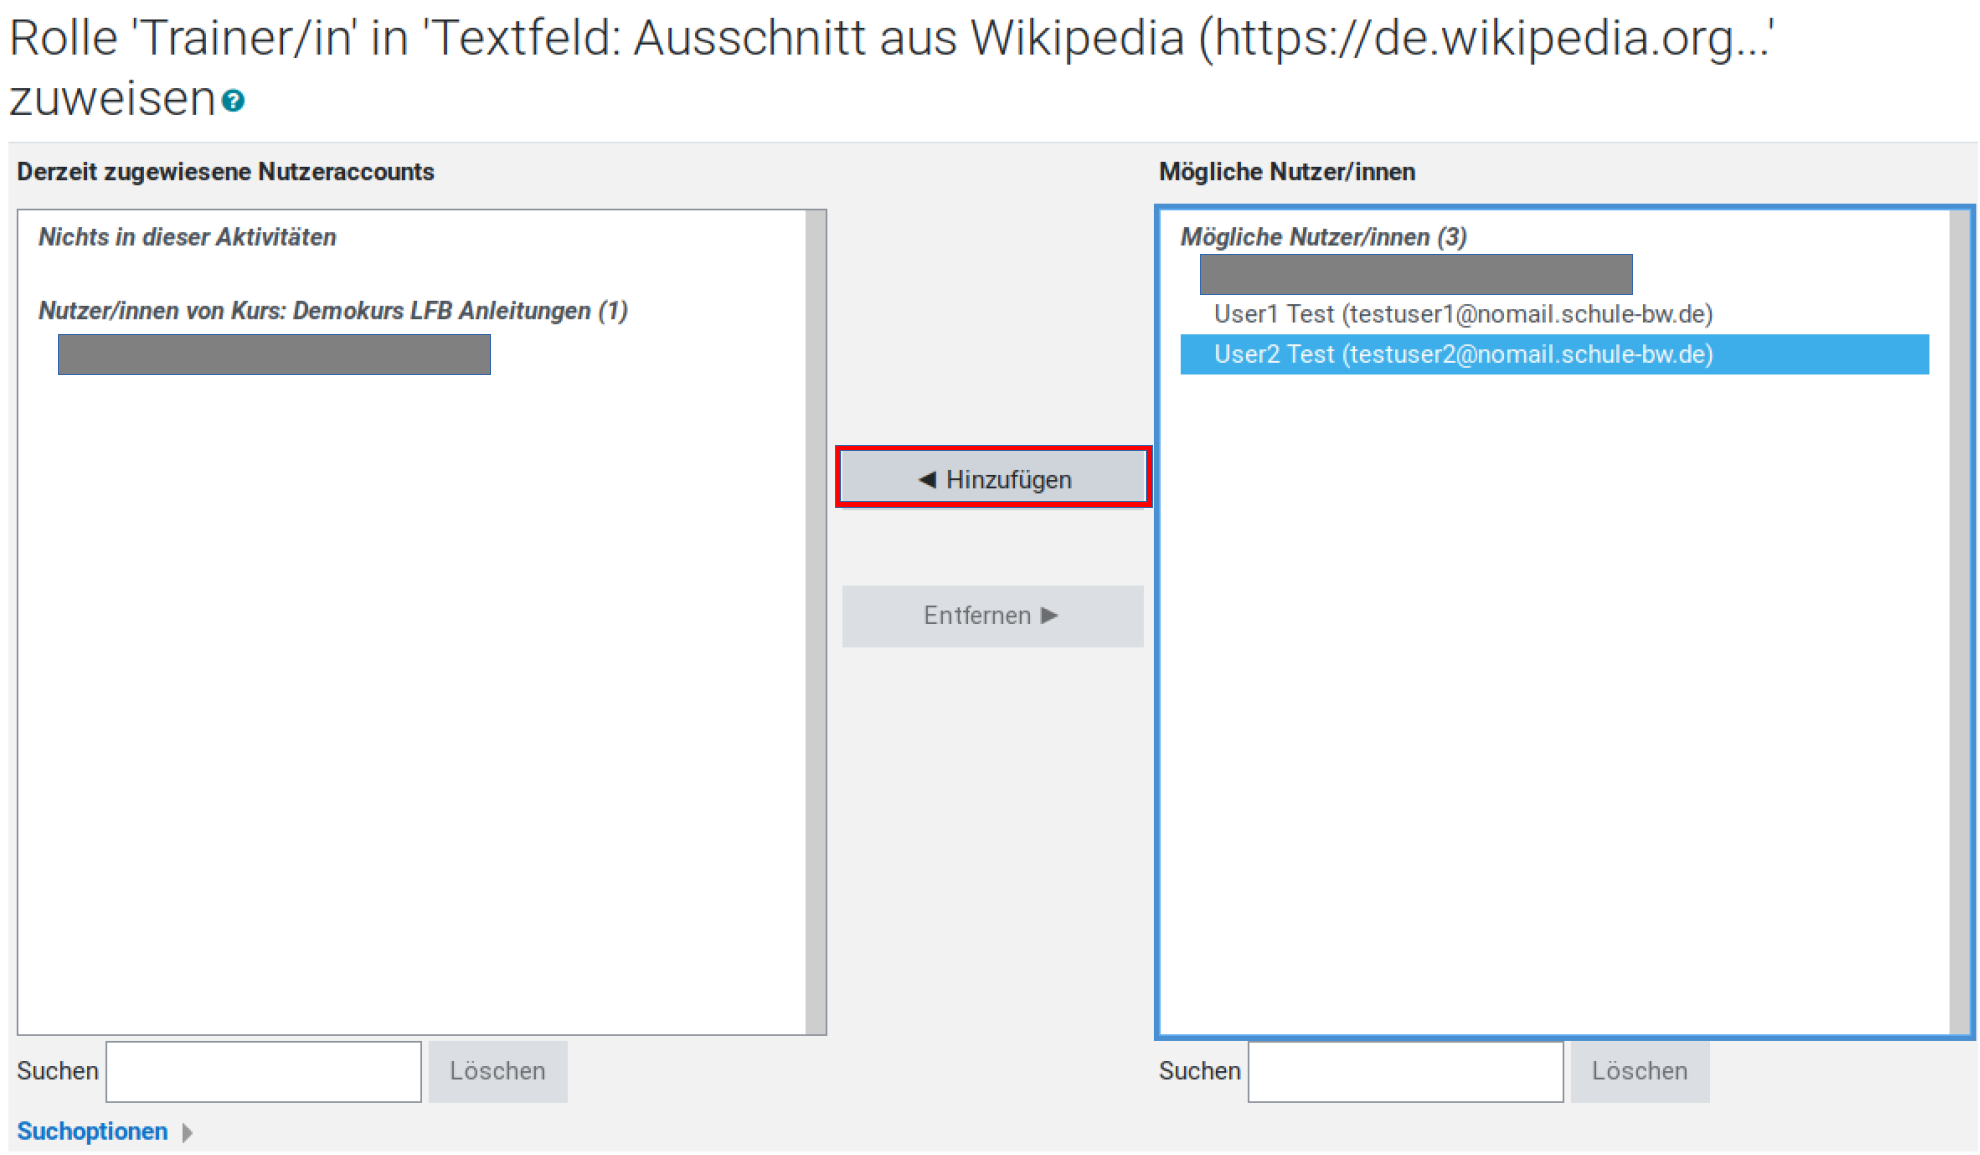1980x1155 pixels.
Task: Click the left list's vertical scrollbar
Action: coord(816,620)
